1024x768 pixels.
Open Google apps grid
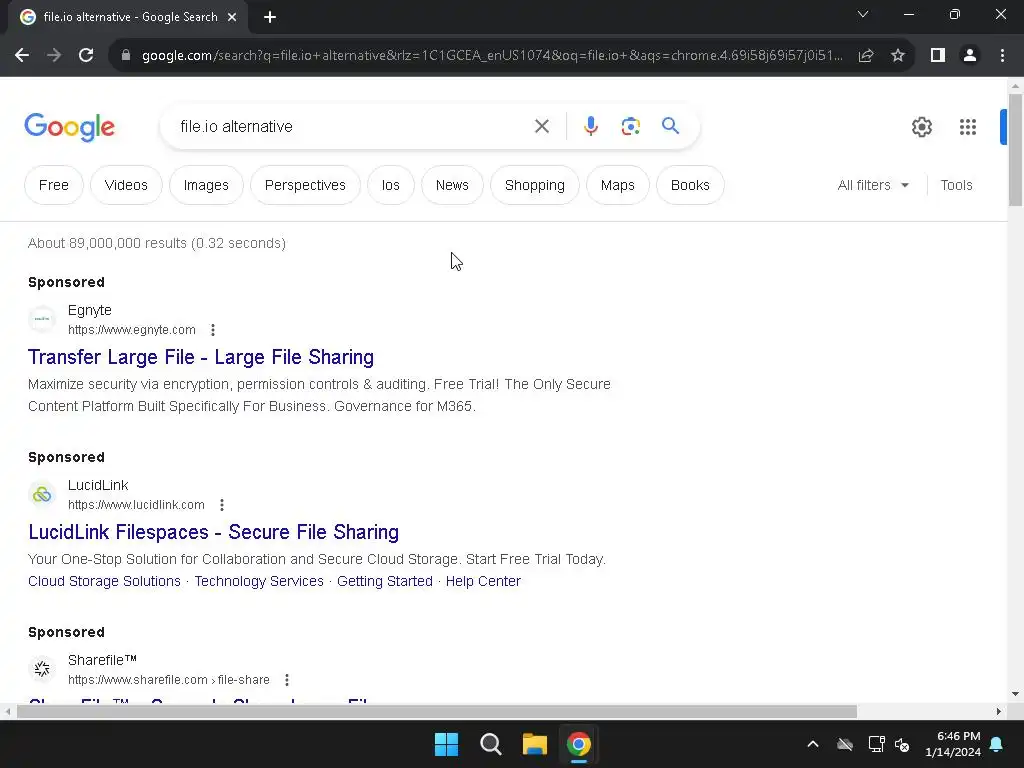pos(968,127)
